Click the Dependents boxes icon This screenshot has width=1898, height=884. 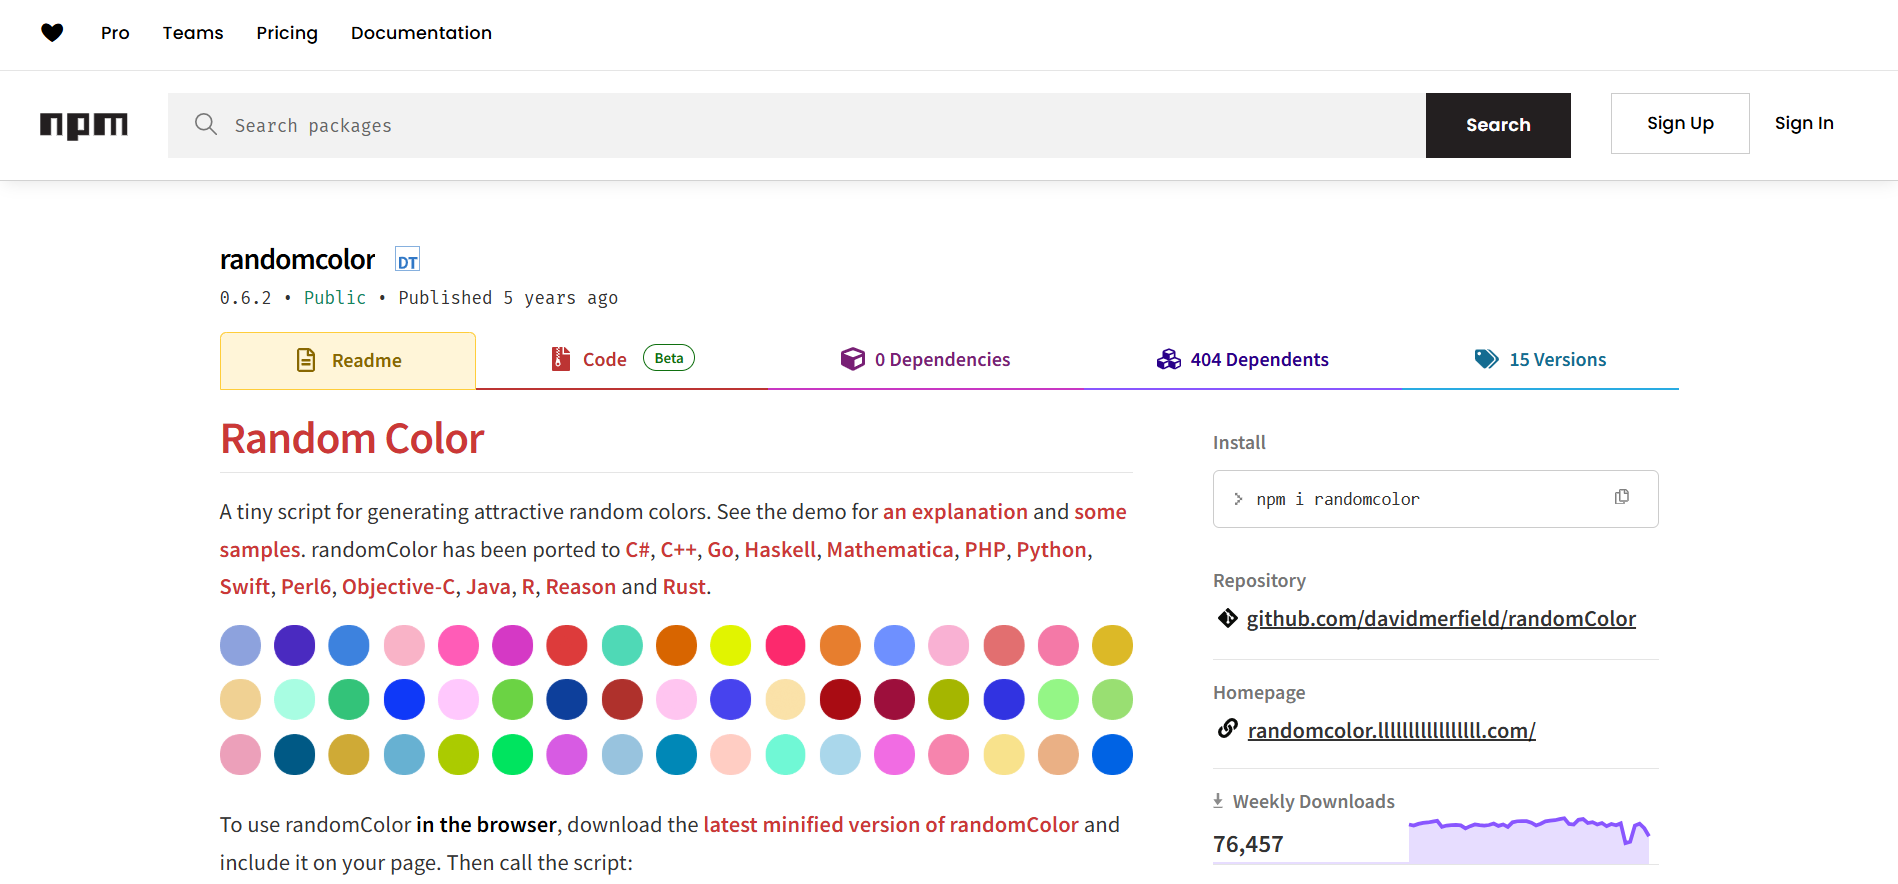pos(1169,359)
